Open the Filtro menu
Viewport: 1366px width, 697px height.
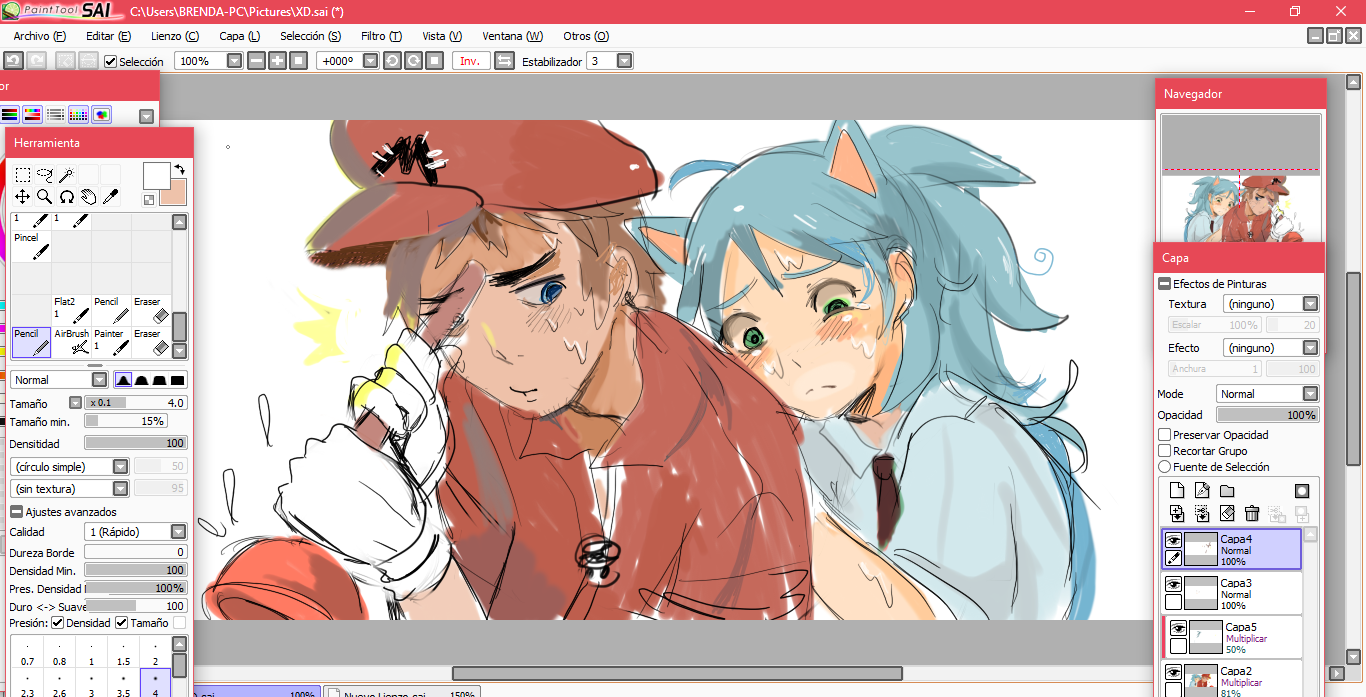[381, 36]
